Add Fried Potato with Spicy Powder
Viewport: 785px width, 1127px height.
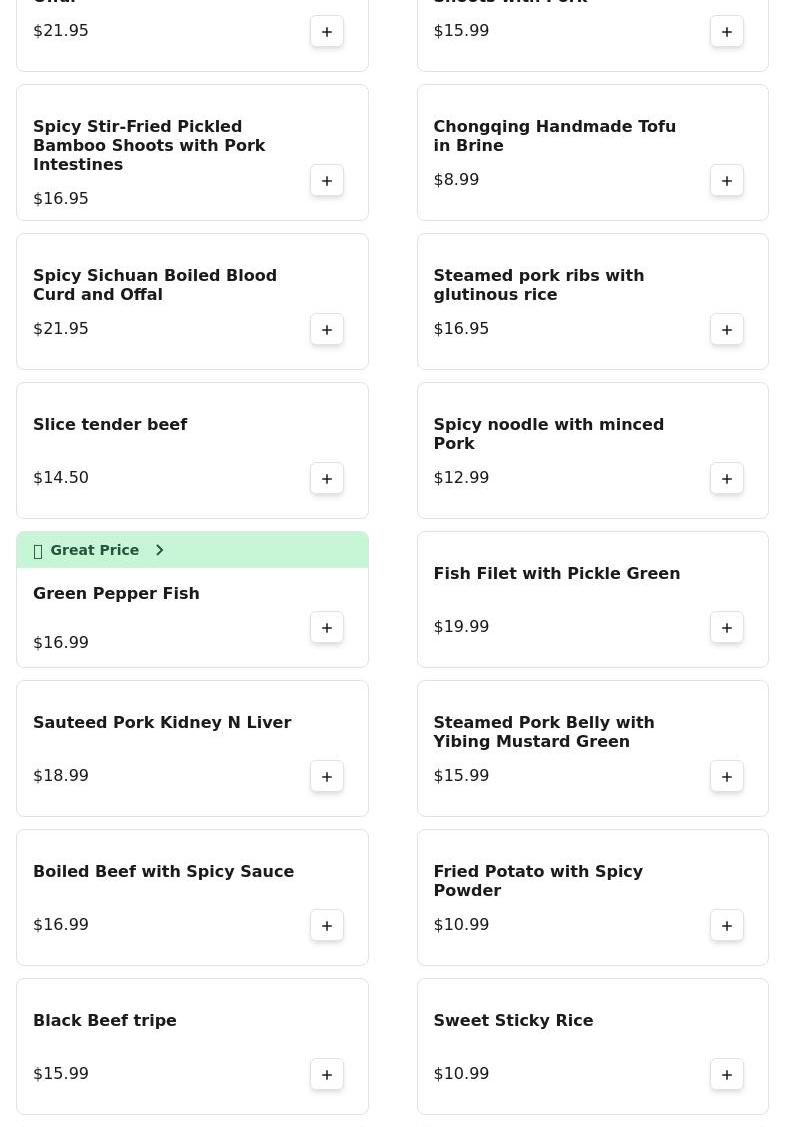click(x=727, y=926)
